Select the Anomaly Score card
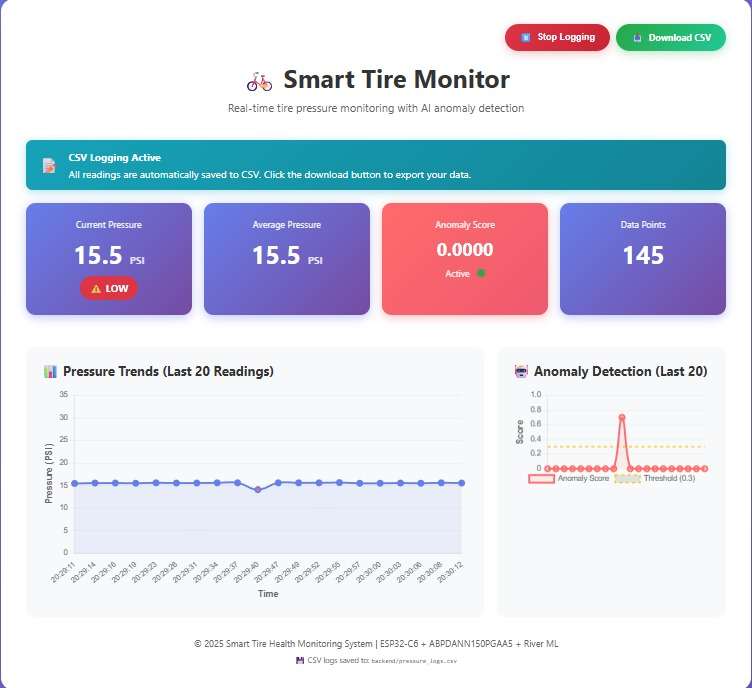752x688 pixels. tap(465, 259)
